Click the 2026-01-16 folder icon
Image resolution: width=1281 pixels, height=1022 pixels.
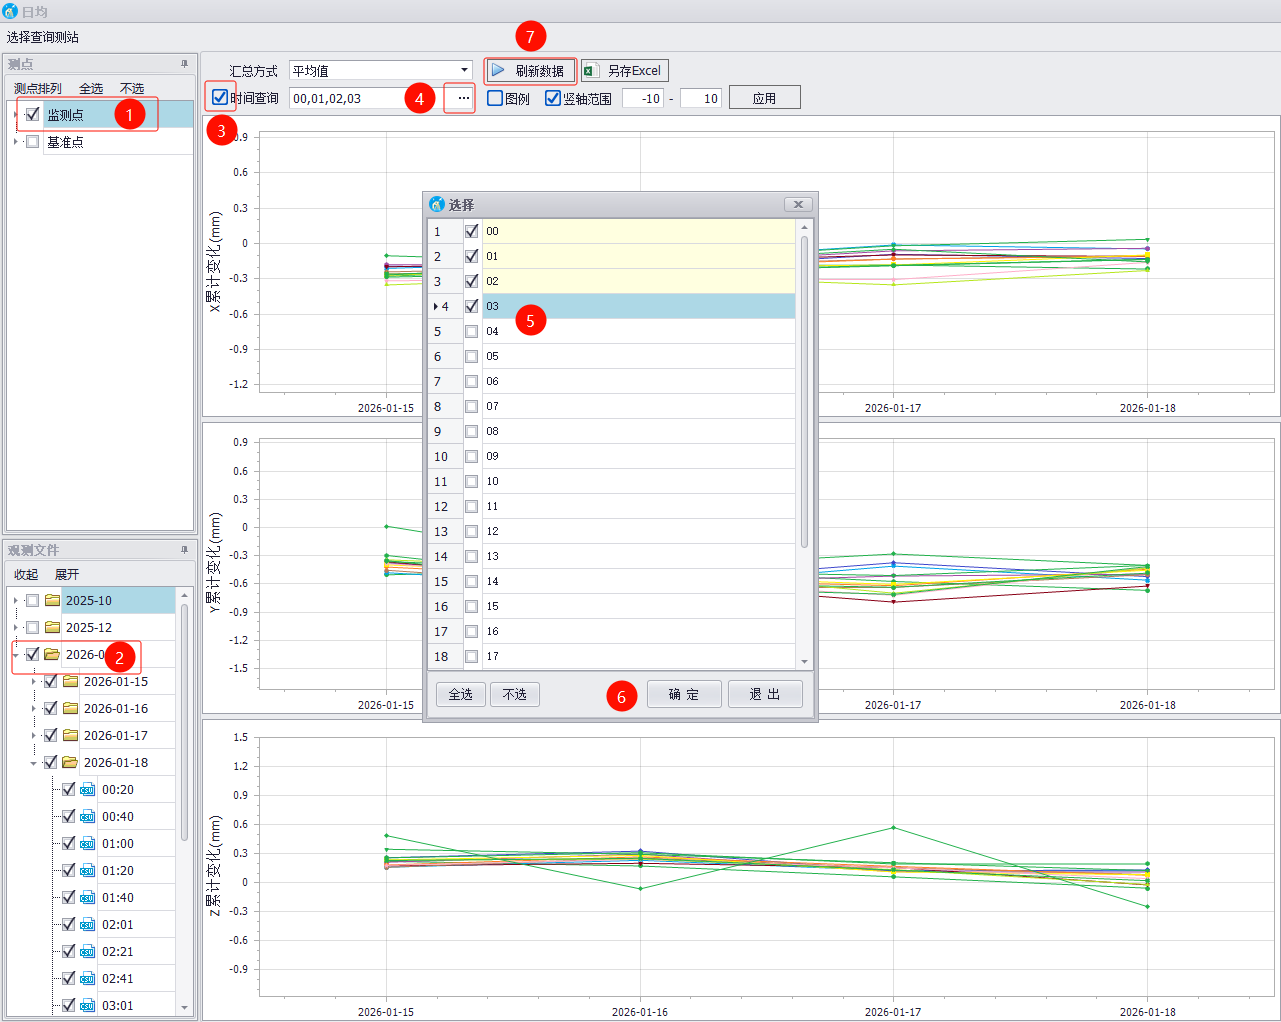[70, 709]
